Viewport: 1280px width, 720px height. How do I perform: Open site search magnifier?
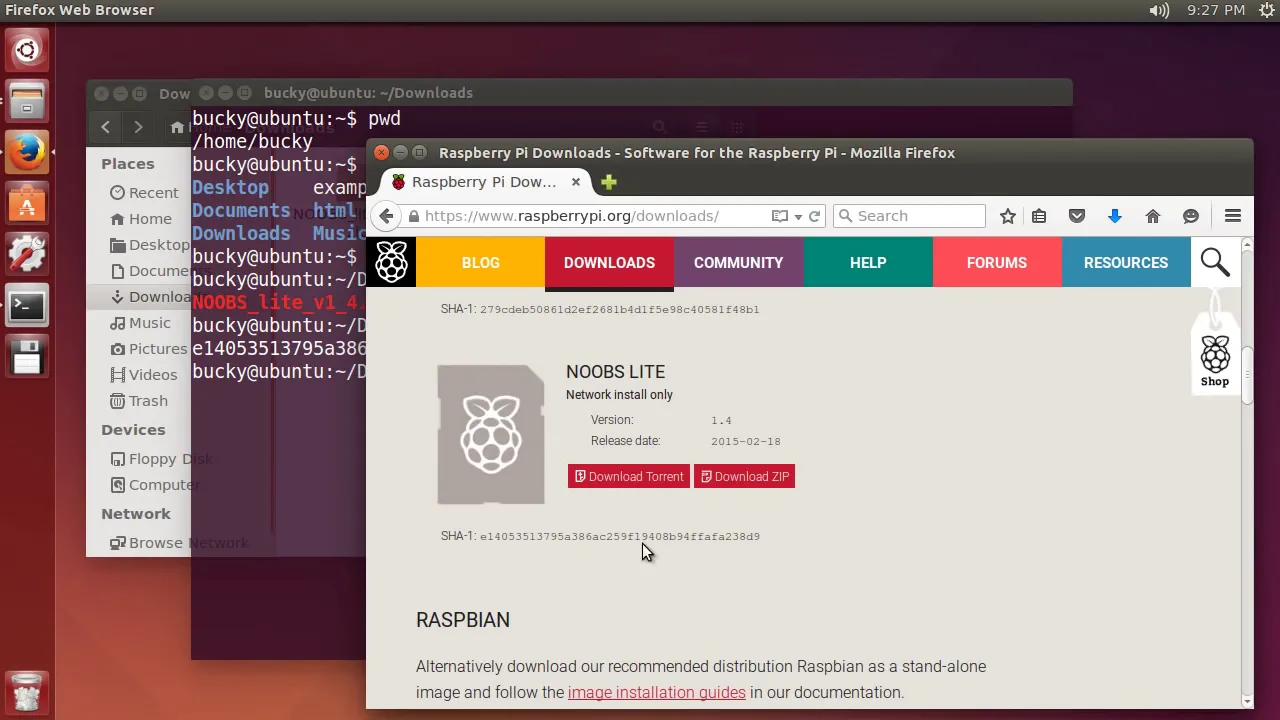pyautogui.click(x=1215, y=262)
